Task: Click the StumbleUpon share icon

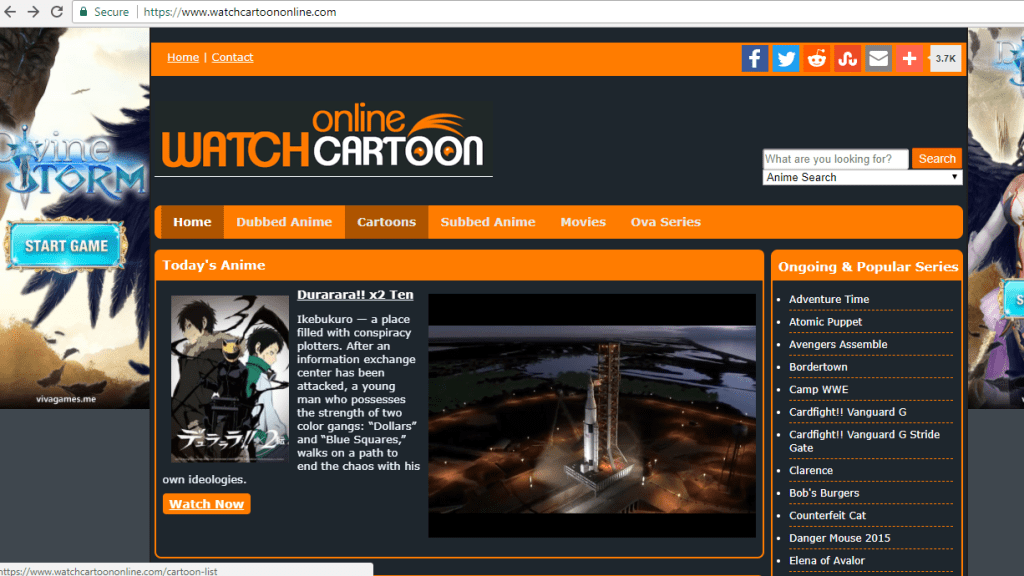Action: tap(848, 59)
